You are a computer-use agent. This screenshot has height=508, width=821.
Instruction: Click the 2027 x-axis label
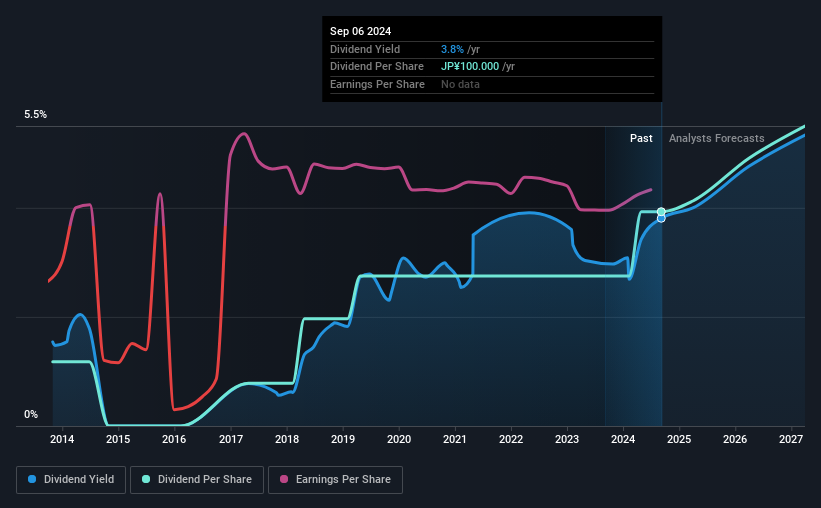point(791,439)
